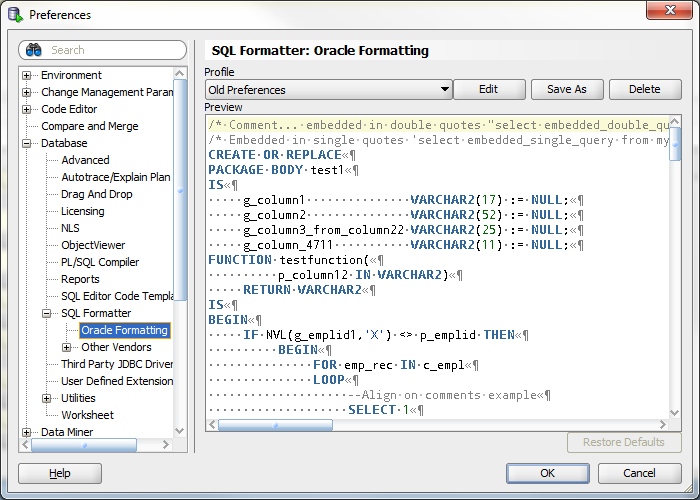This screenshot has width=700, height=500.
Task: Open ObjectViewer preferences
Action: click(93, 245)
